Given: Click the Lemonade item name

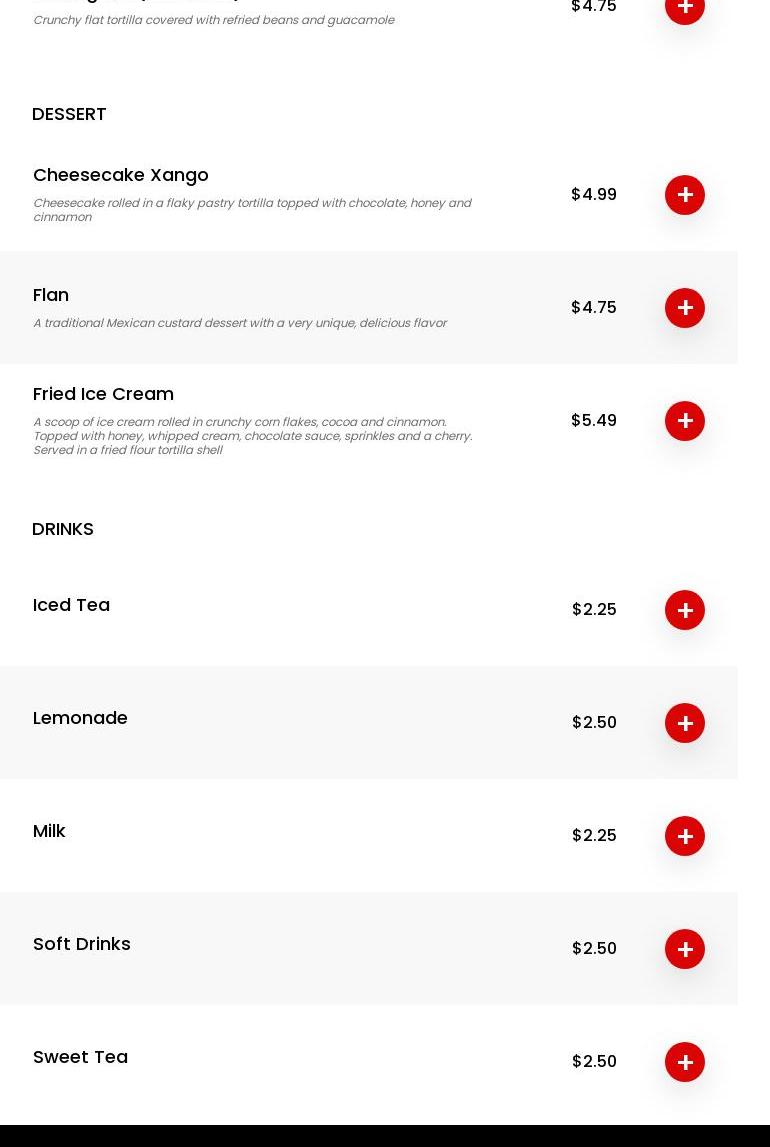Looking at the screenshot, I should coord(80,718).
